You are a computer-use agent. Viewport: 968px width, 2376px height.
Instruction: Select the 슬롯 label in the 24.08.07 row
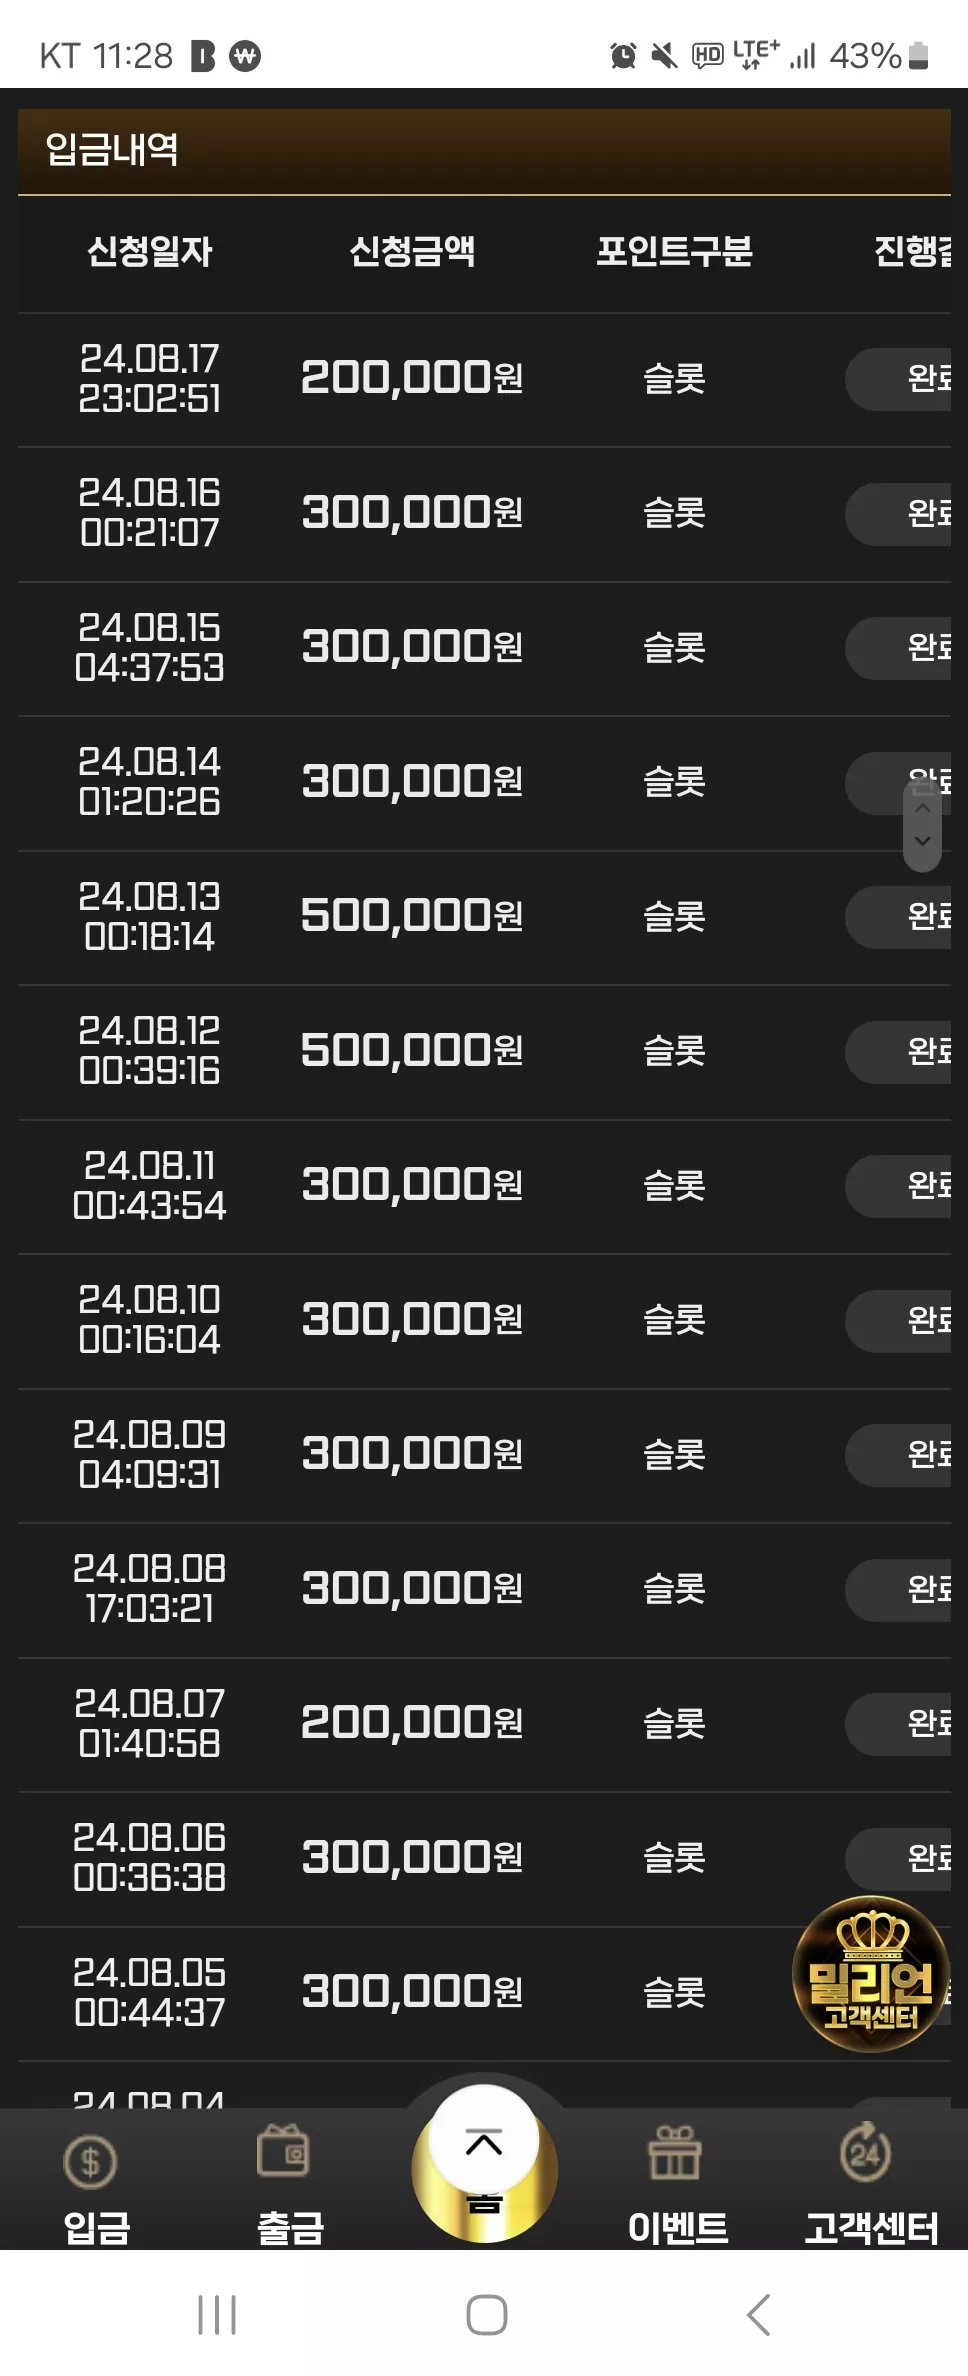coord(674,1723)
